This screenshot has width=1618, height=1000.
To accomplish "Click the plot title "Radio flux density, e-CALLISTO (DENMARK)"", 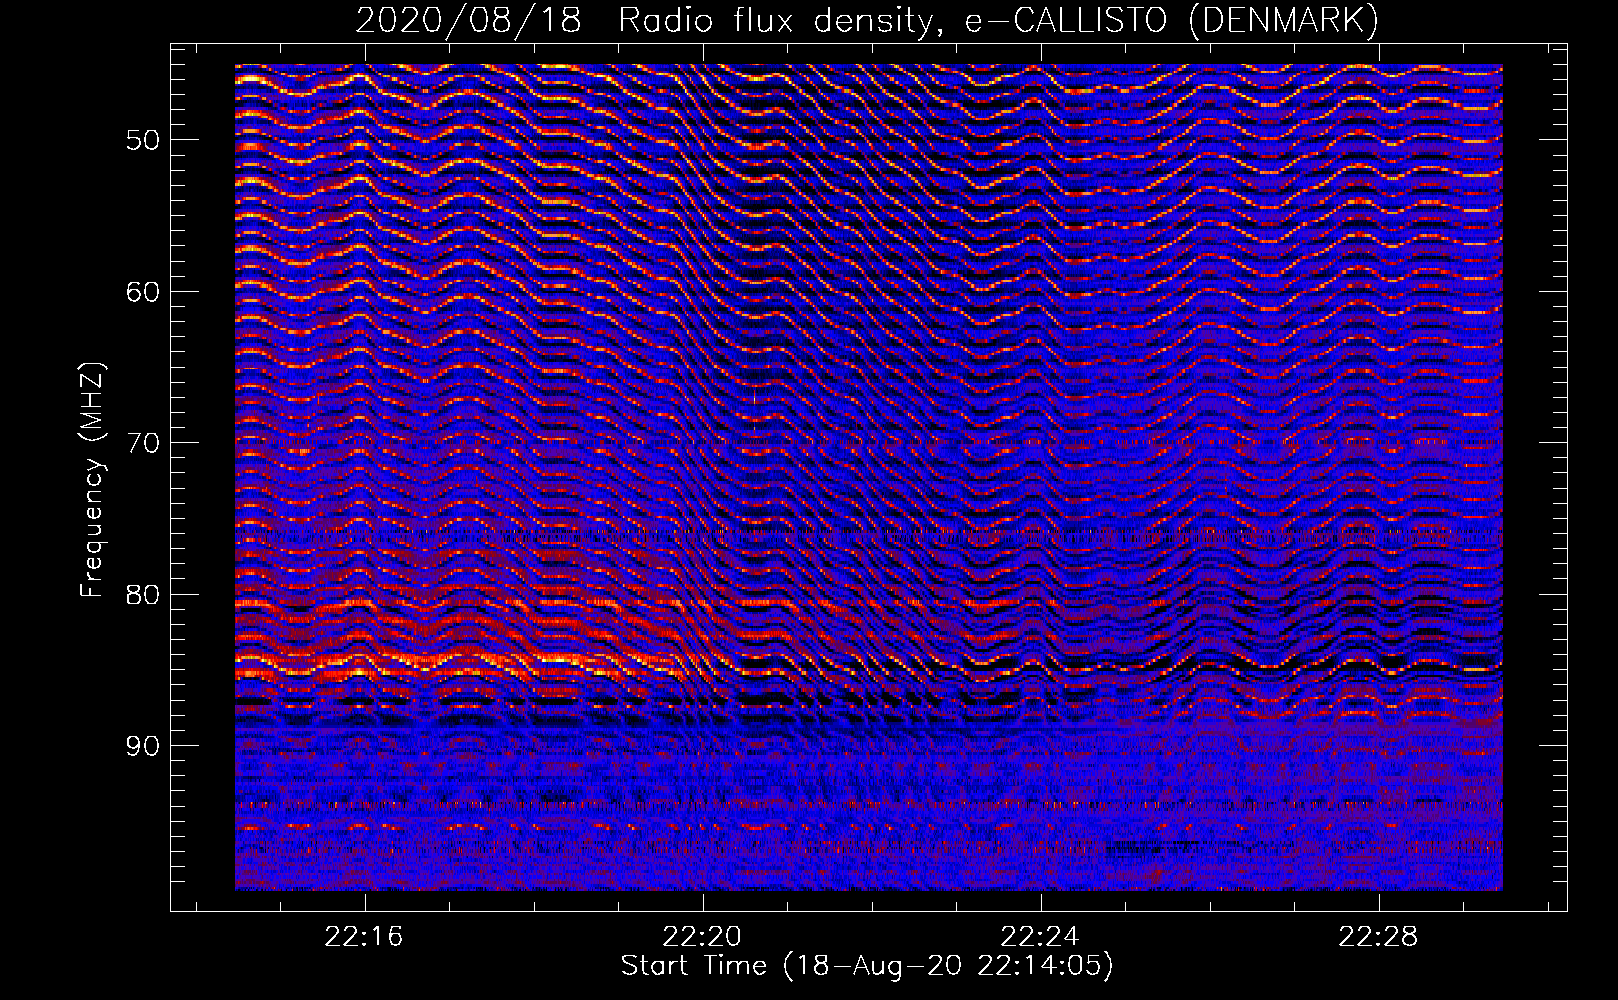I will tap(998, 22).
